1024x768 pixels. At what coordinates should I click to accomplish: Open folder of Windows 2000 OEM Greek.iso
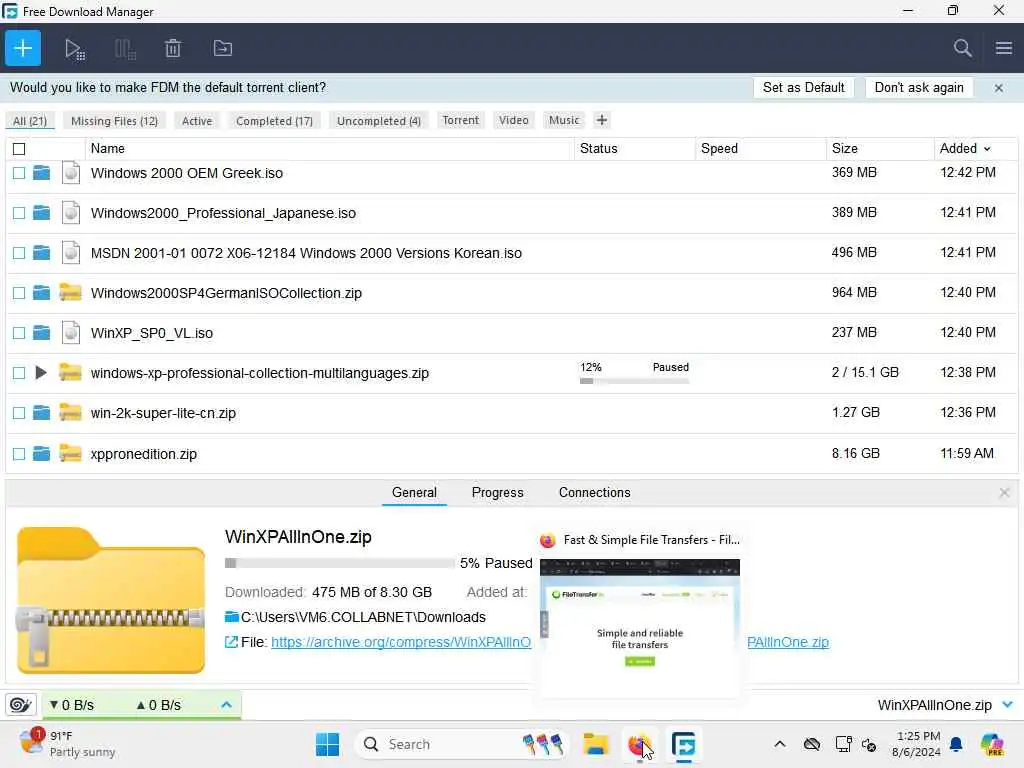pos(41,173)
